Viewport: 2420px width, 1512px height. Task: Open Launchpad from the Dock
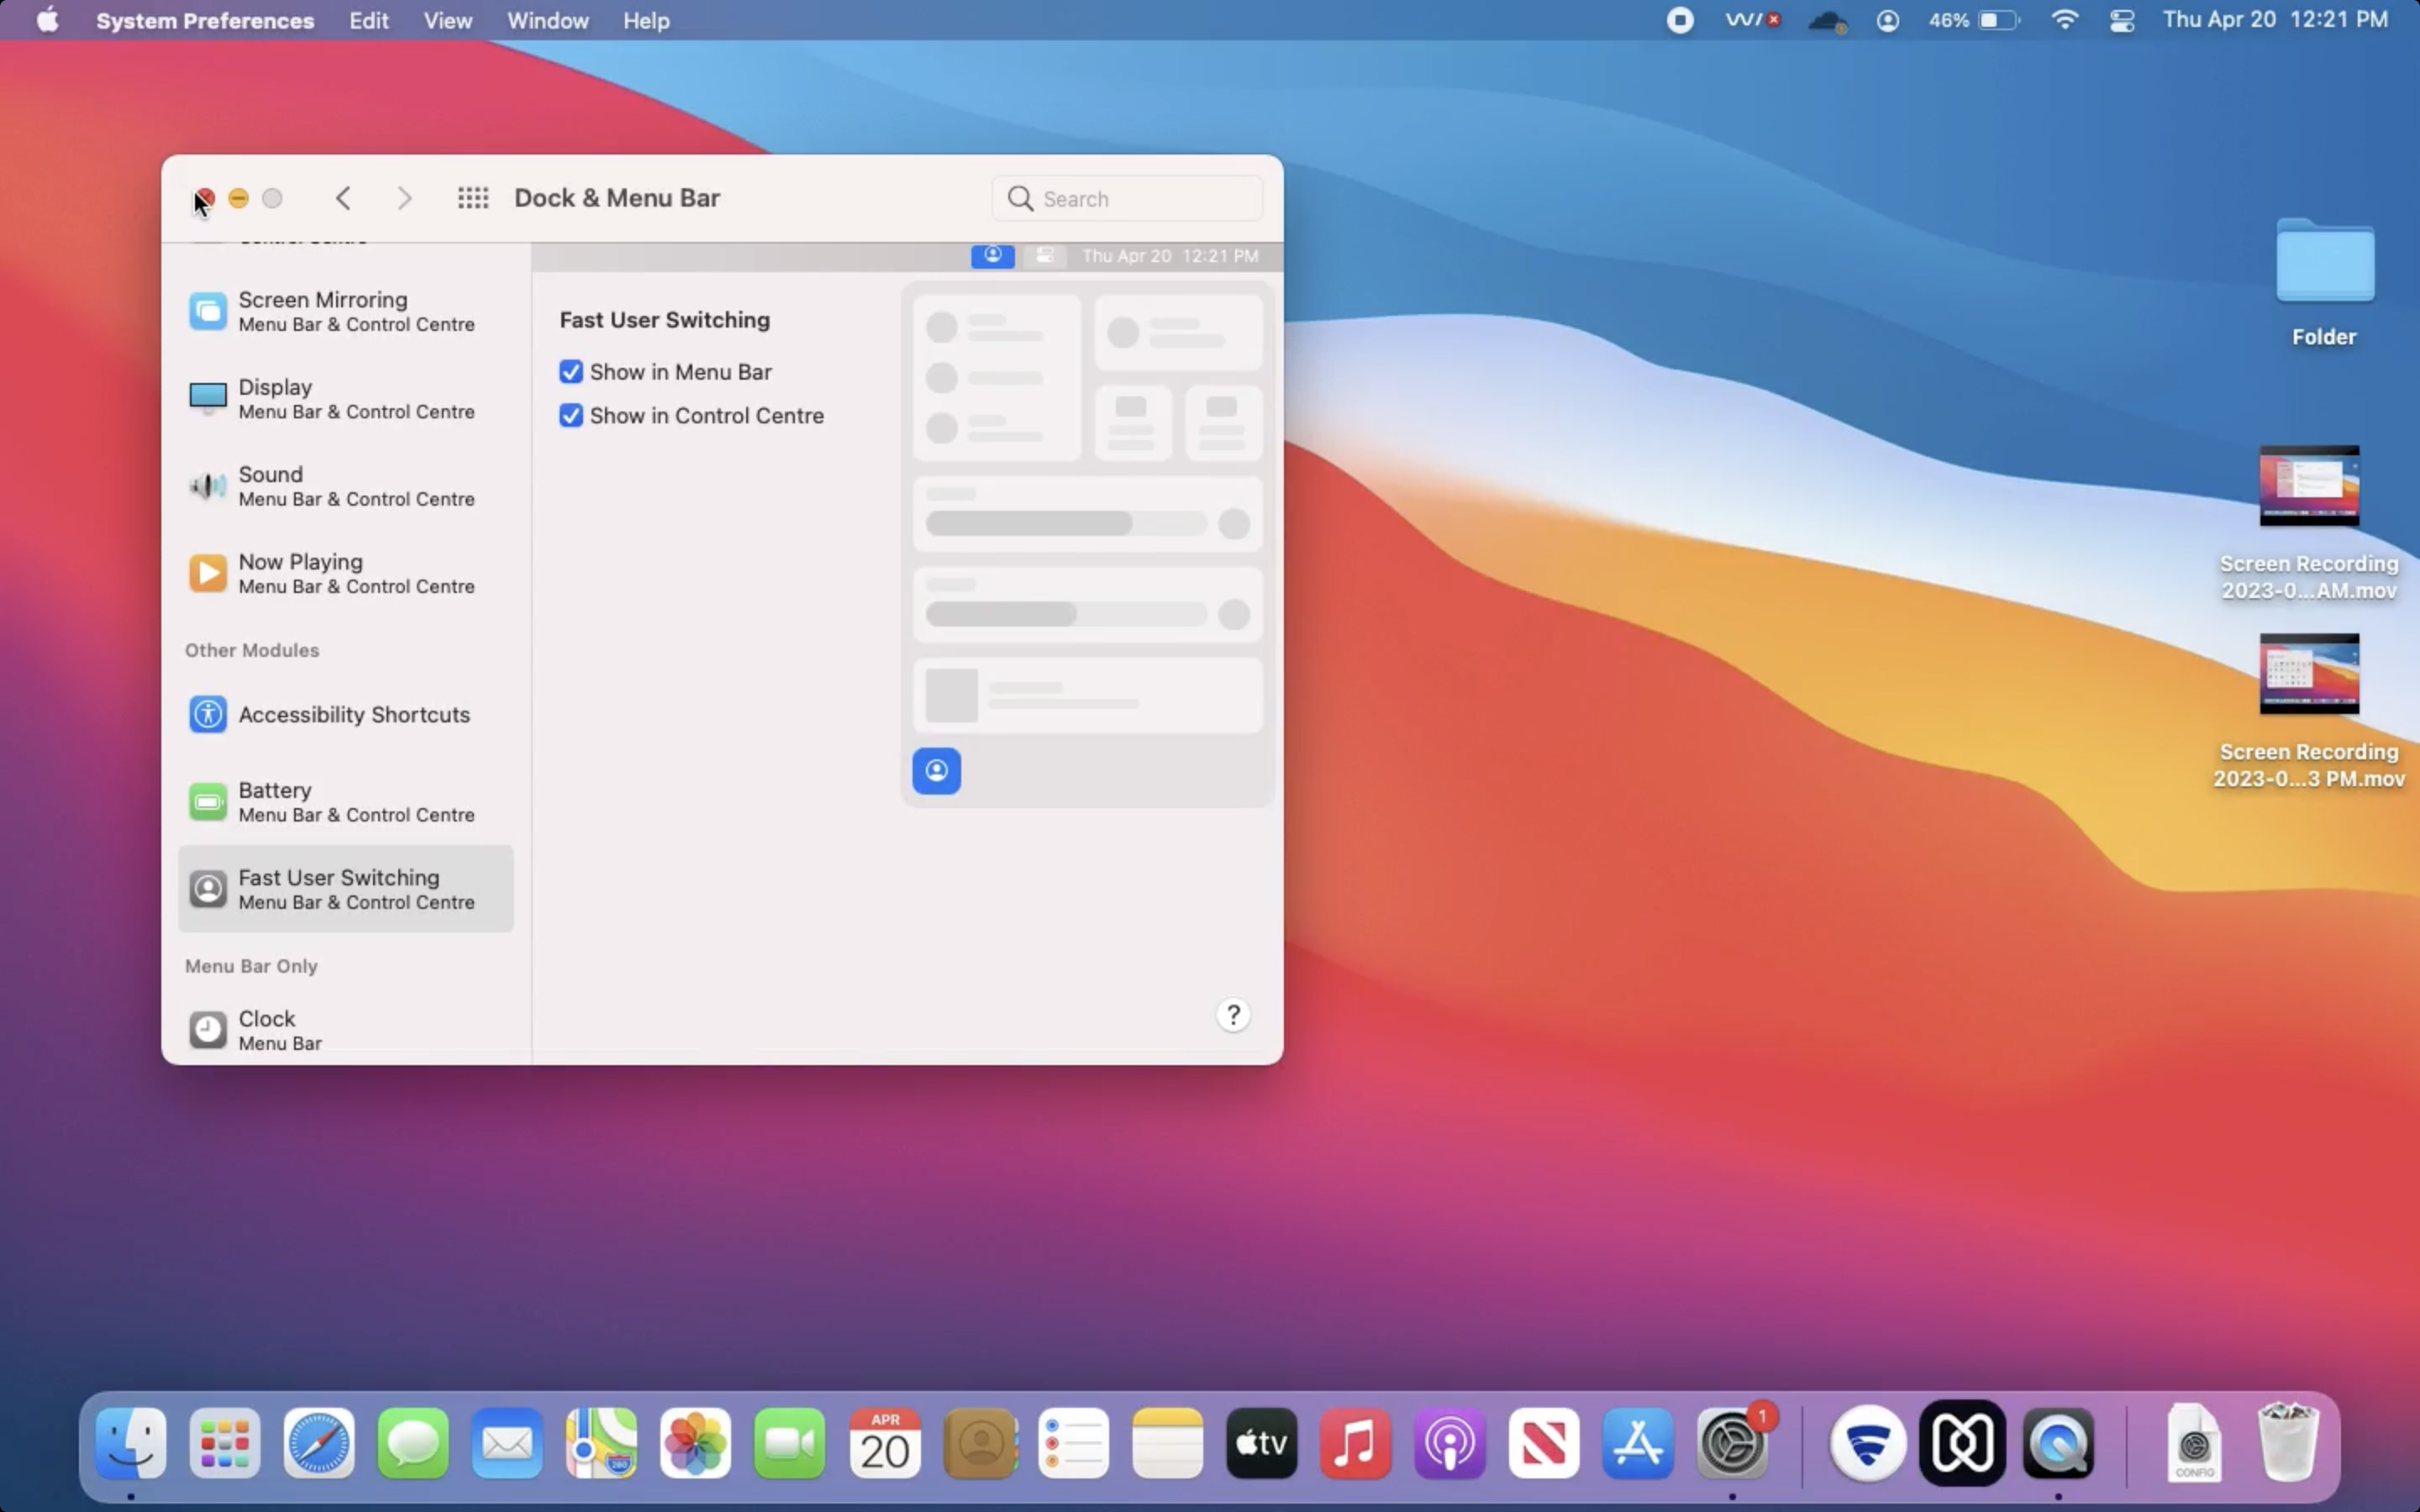pos(225,1443)
